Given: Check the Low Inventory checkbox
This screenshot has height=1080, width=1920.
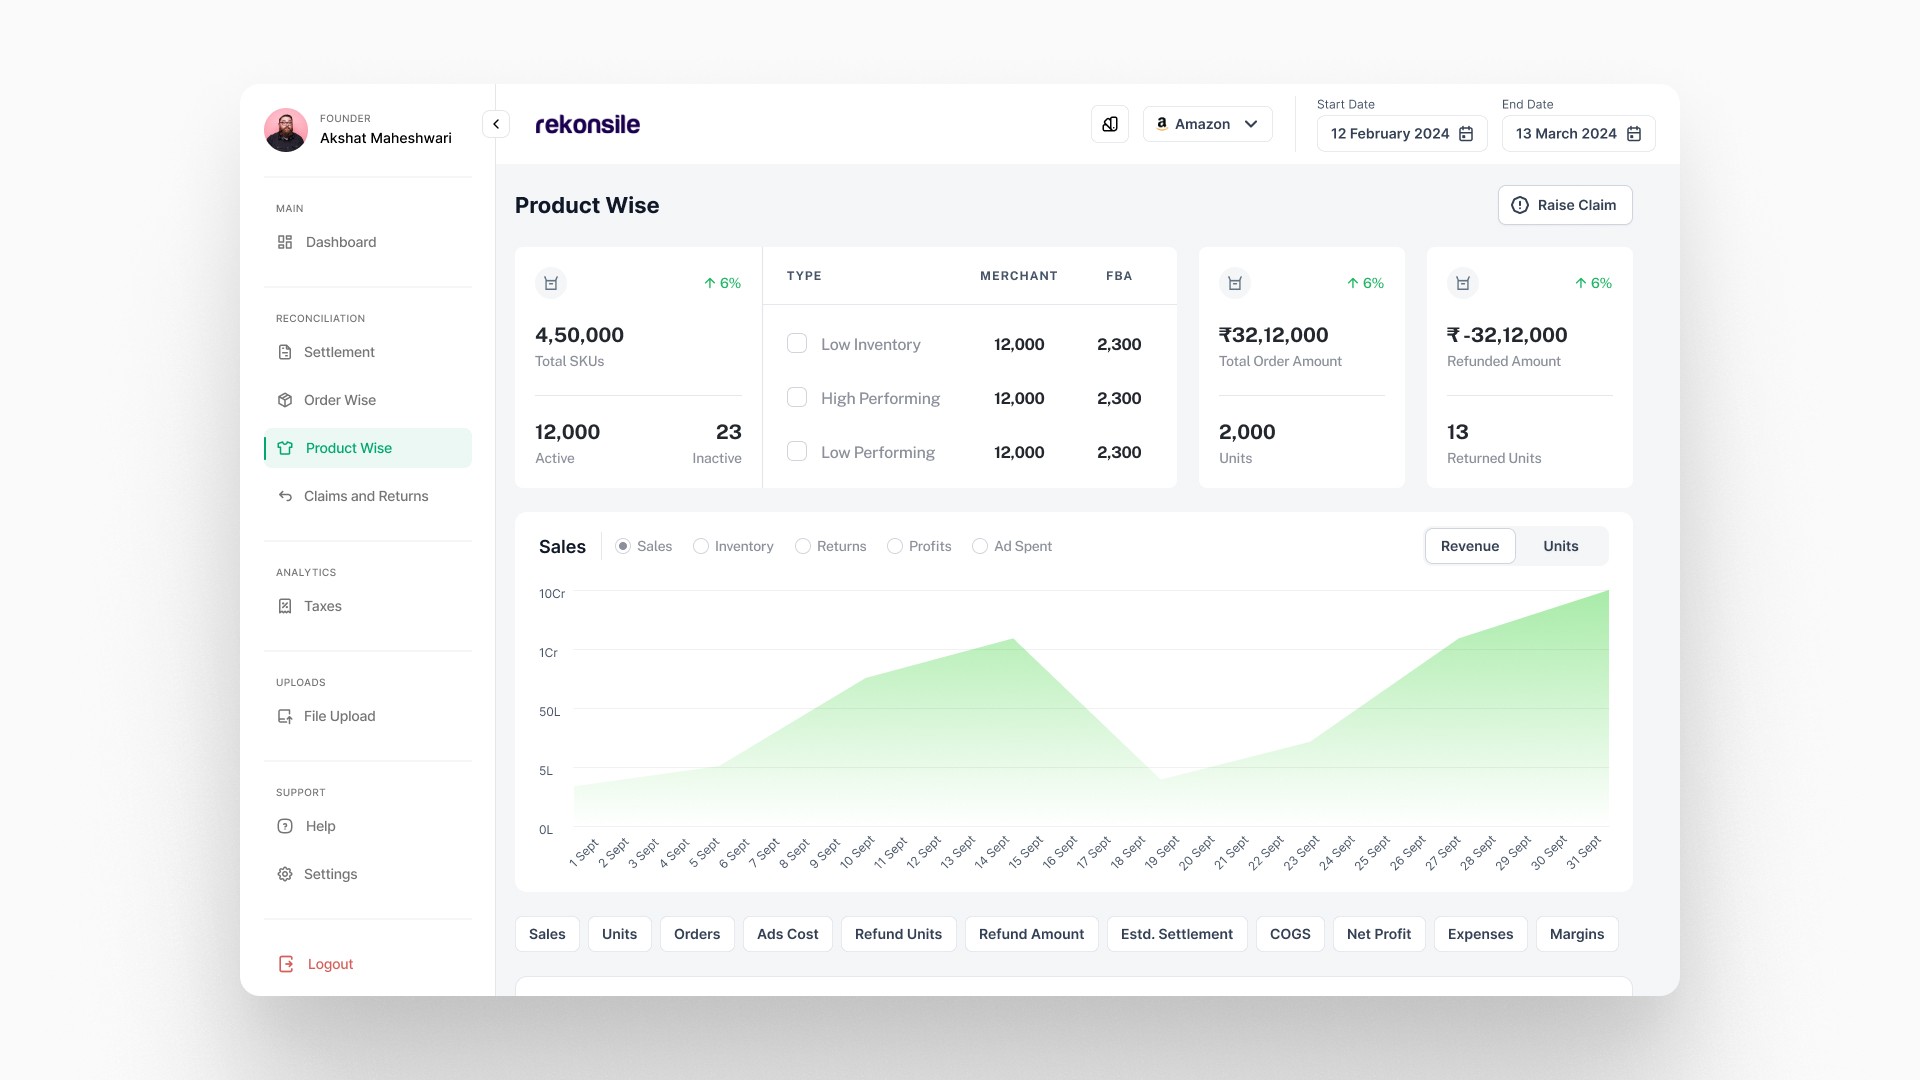Looking at the screenshot, I should pos(797,344).
